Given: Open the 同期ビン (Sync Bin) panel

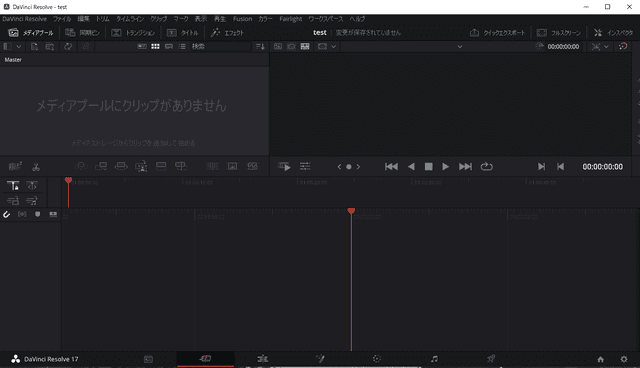Looking at the screenshot, I should pos(82,33).
